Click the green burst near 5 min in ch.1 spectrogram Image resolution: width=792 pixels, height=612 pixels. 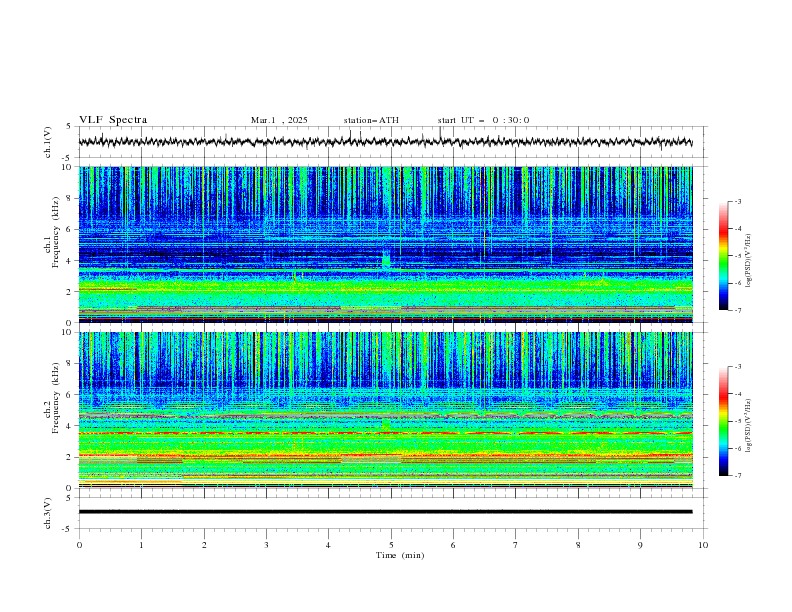pos(386,261)
